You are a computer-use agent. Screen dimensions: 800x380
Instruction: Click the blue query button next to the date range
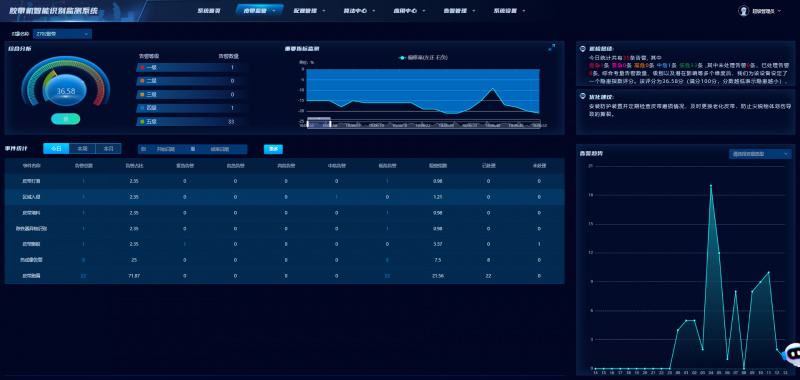273,149
